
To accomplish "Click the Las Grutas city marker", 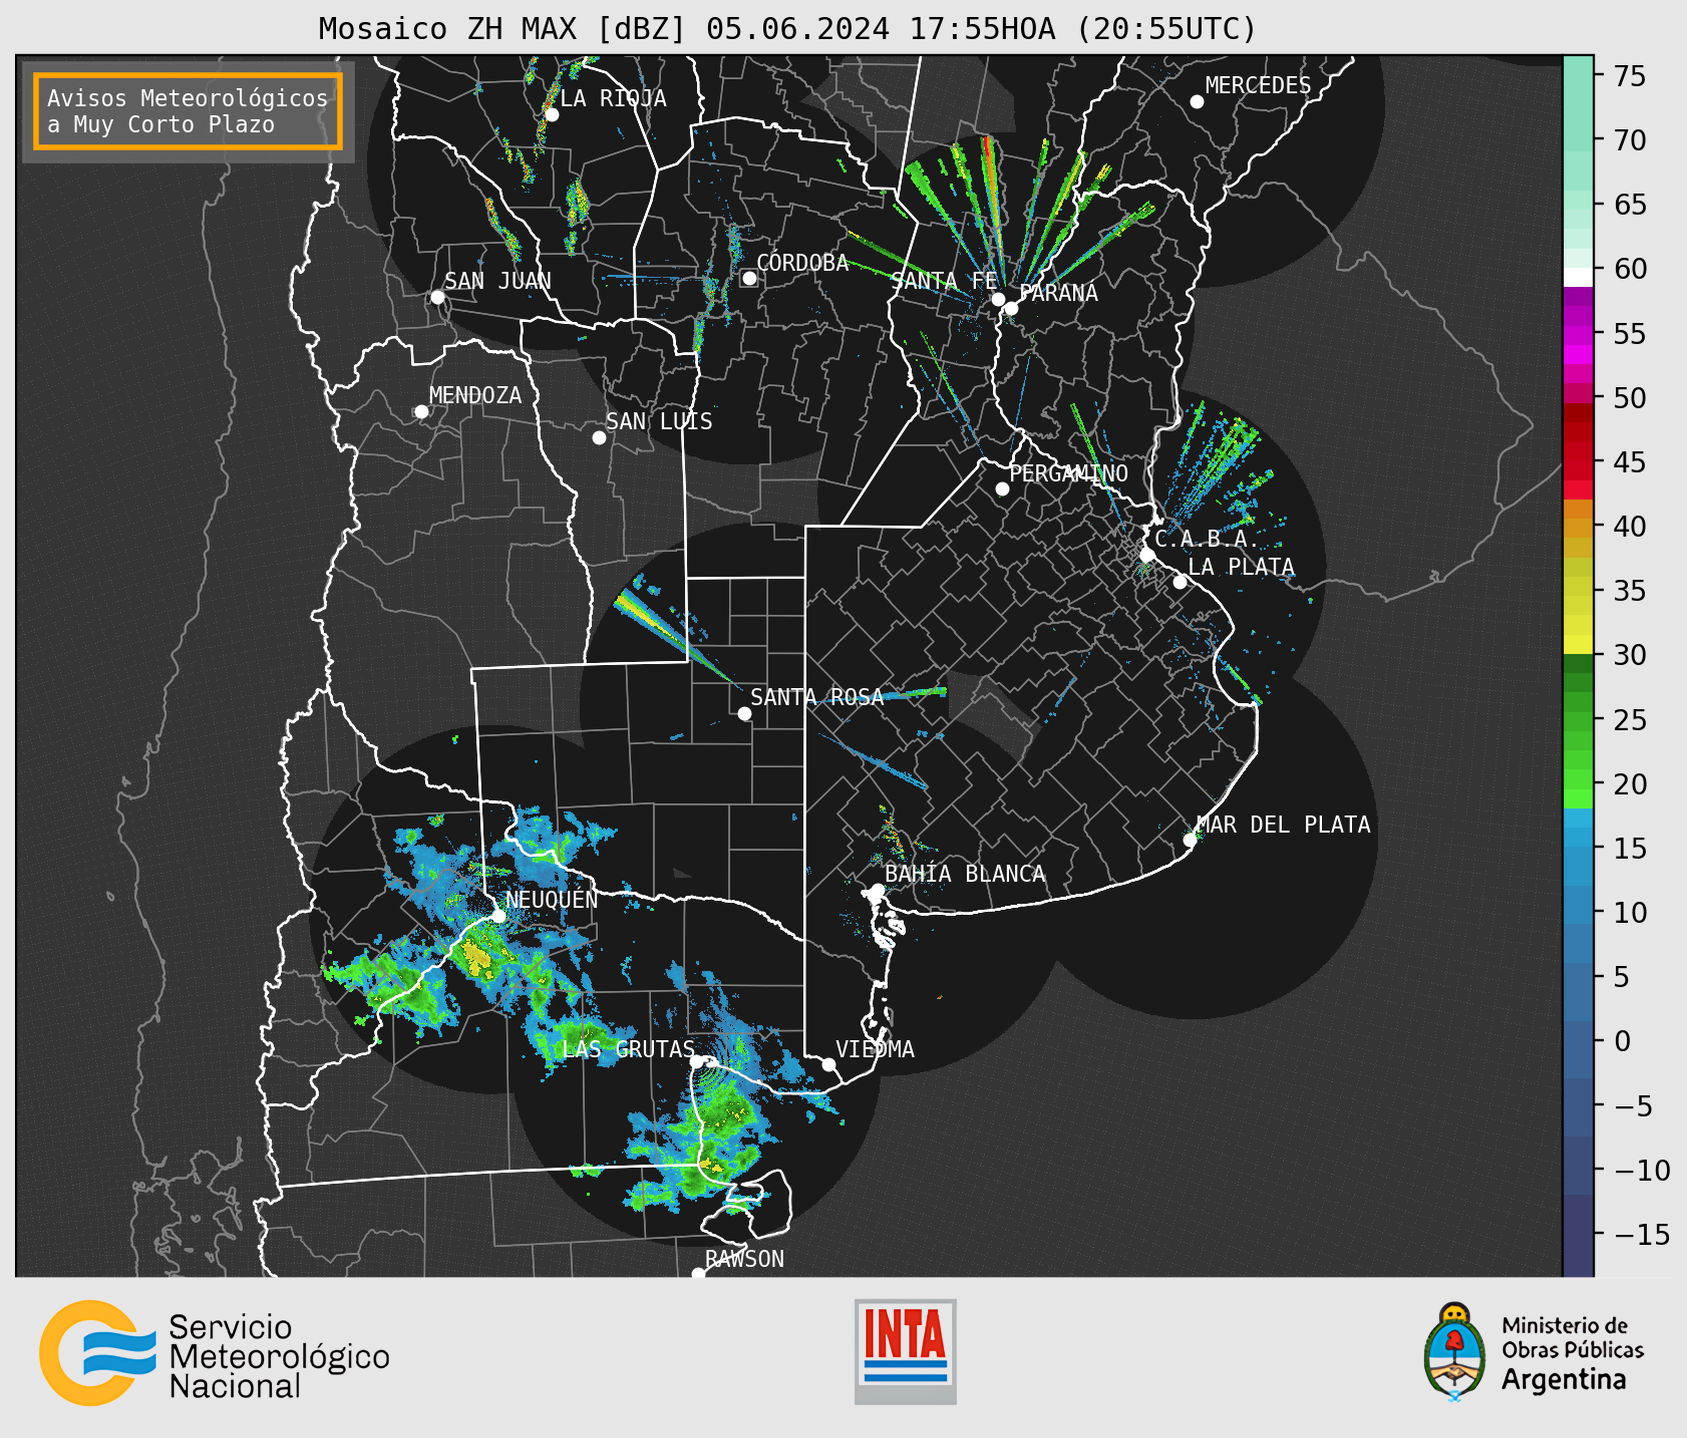I will (697, 1061).
